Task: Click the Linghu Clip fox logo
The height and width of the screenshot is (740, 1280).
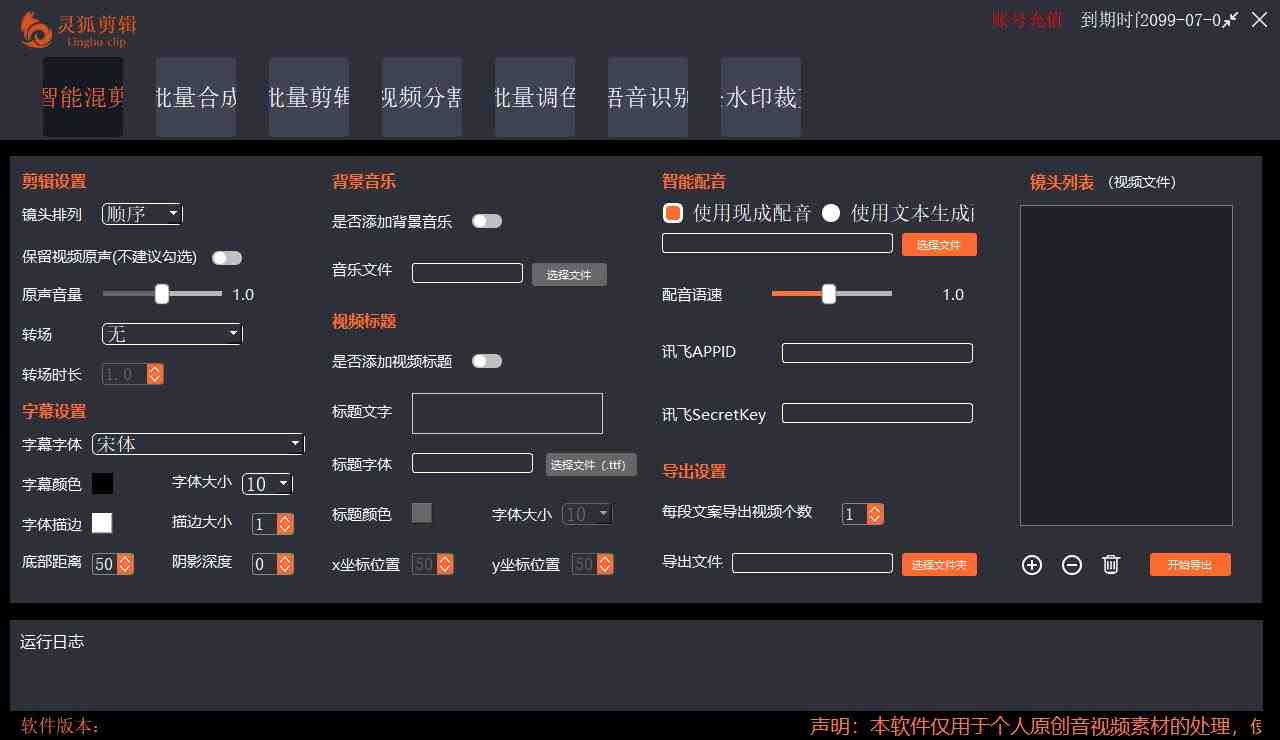Action: click(x=34, y=27)
